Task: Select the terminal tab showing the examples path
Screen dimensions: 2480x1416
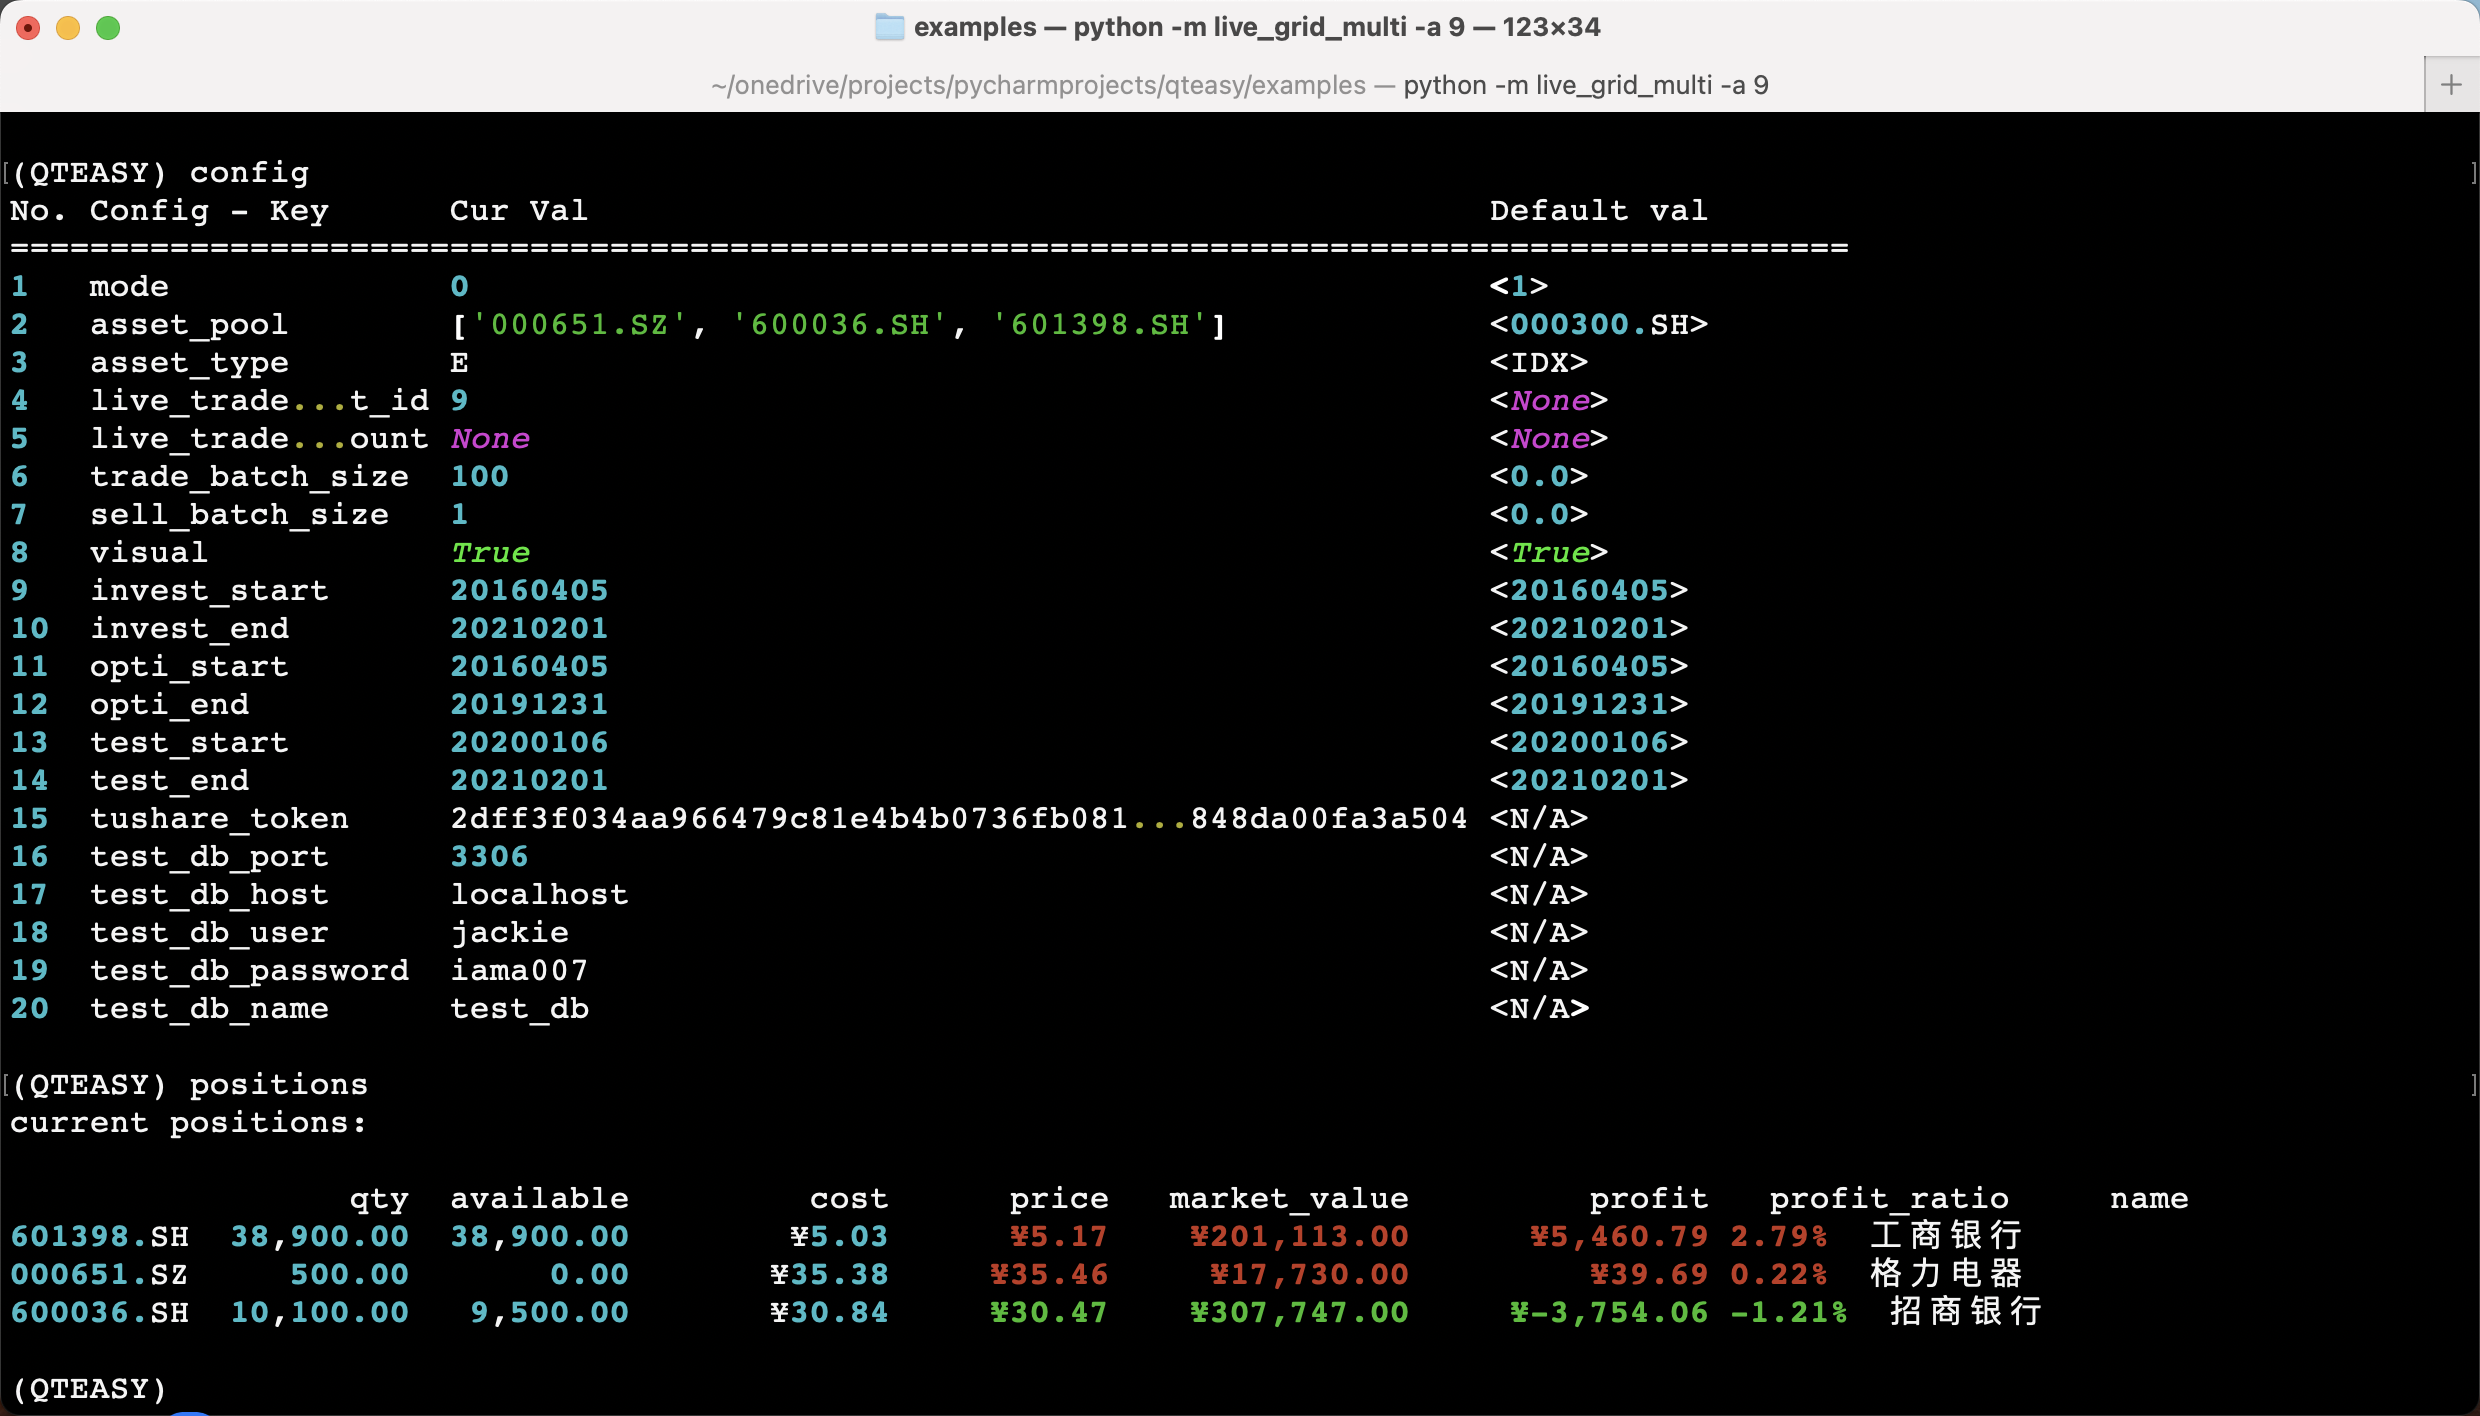Action: (1238, 85)
